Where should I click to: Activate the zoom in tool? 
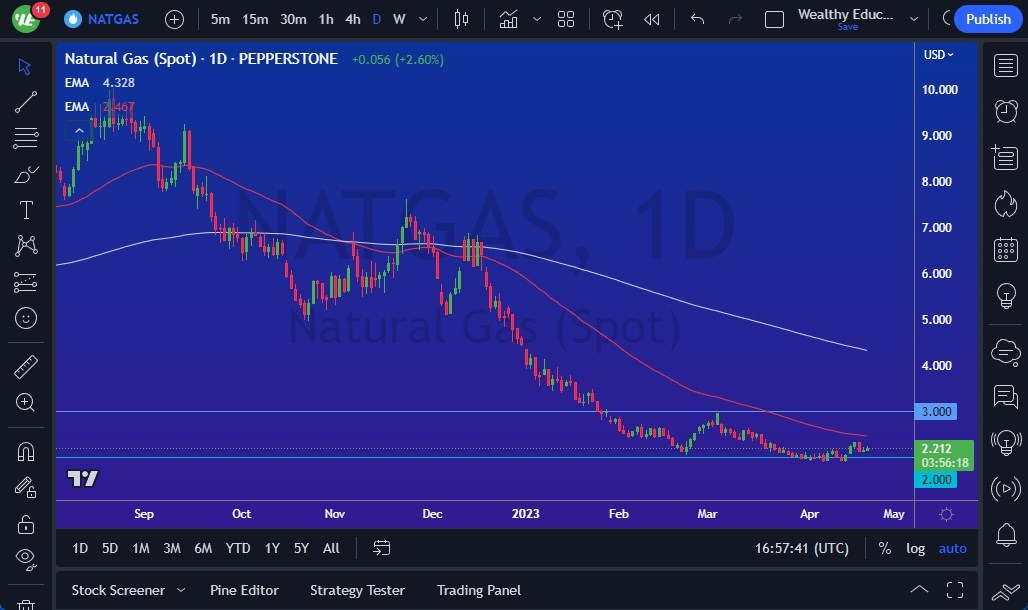pos(26,402)
